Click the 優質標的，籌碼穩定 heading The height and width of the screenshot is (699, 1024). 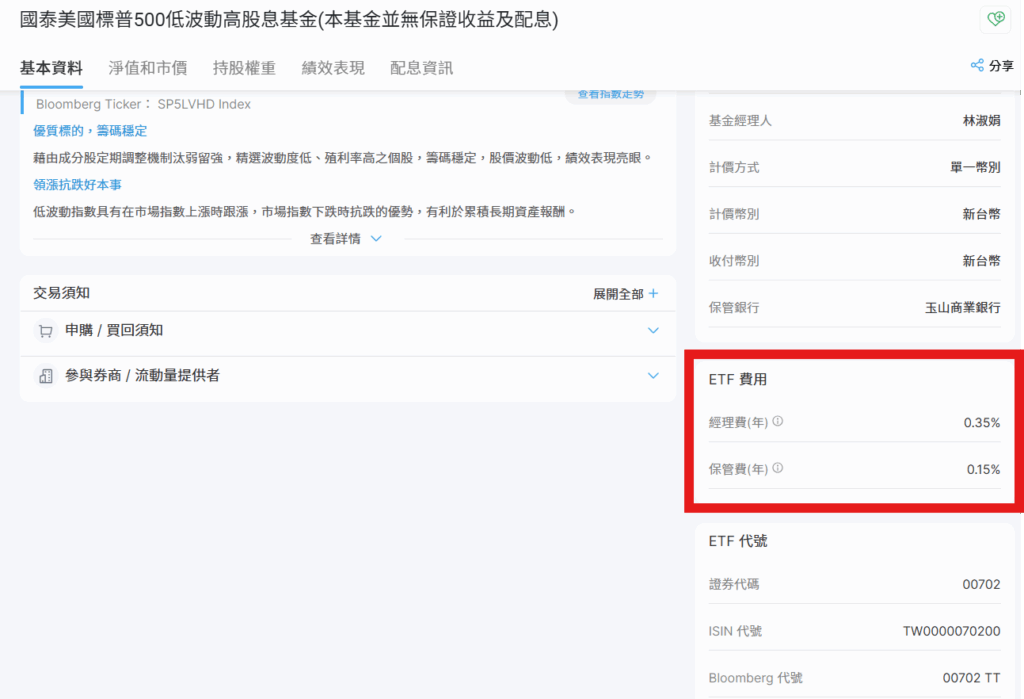point(90,131)
